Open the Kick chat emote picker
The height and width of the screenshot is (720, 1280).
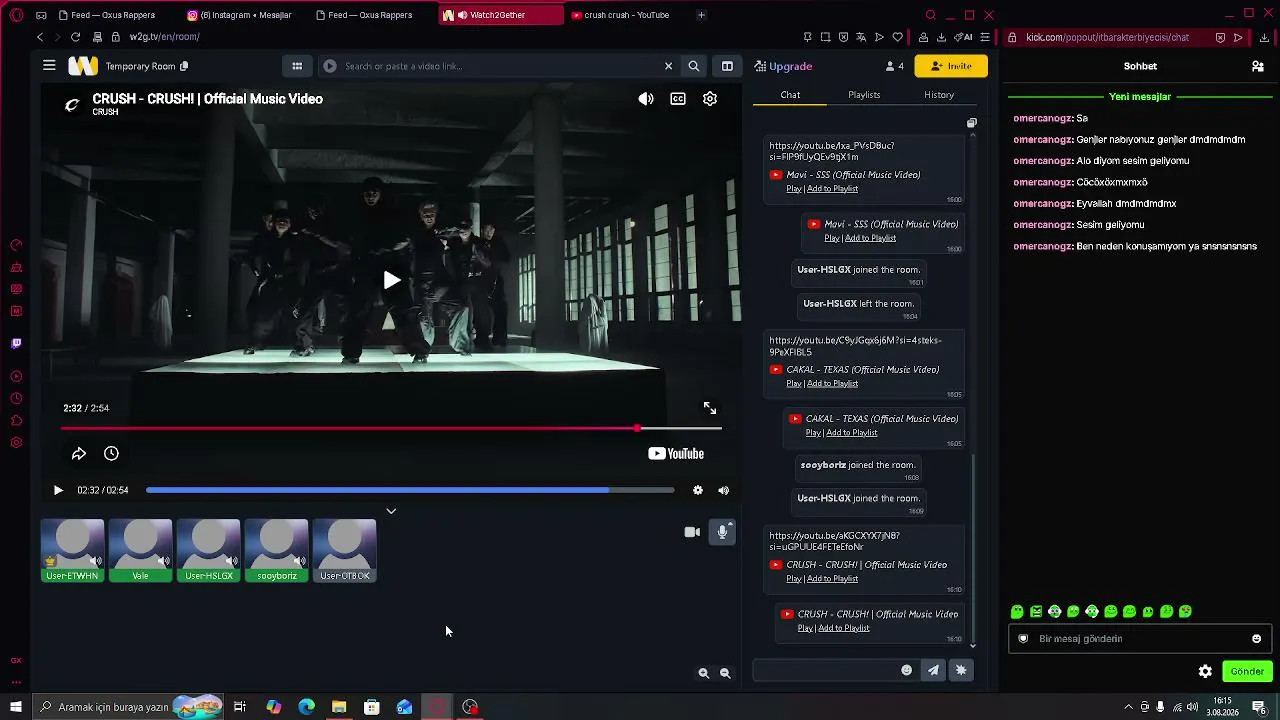[x=1257, y=639]
